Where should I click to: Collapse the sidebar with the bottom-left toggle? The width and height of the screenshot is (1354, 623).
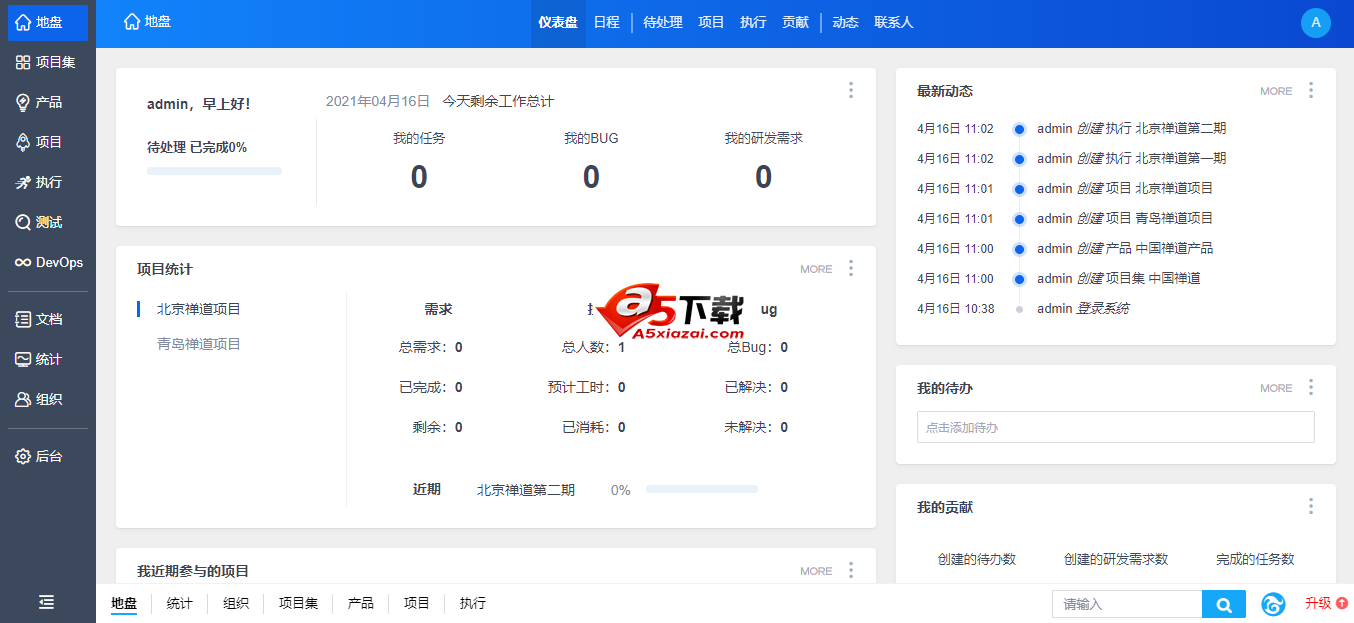click(x=45, y=602)
